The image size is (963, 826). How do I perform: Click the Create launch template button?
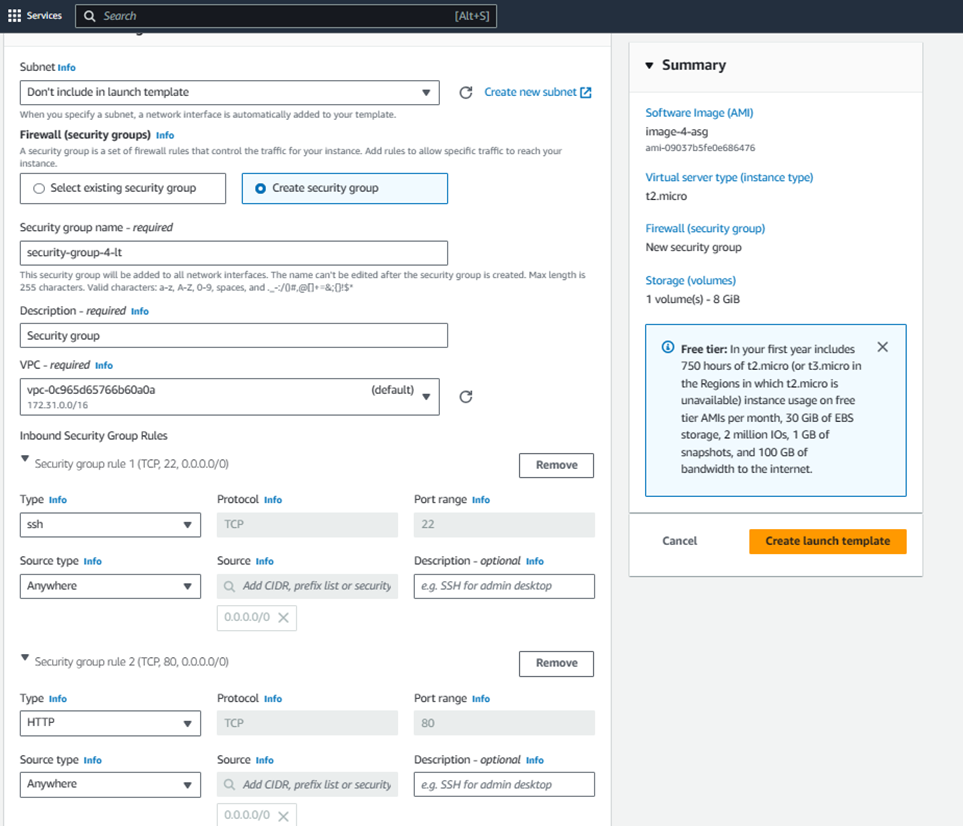point(827,541)
